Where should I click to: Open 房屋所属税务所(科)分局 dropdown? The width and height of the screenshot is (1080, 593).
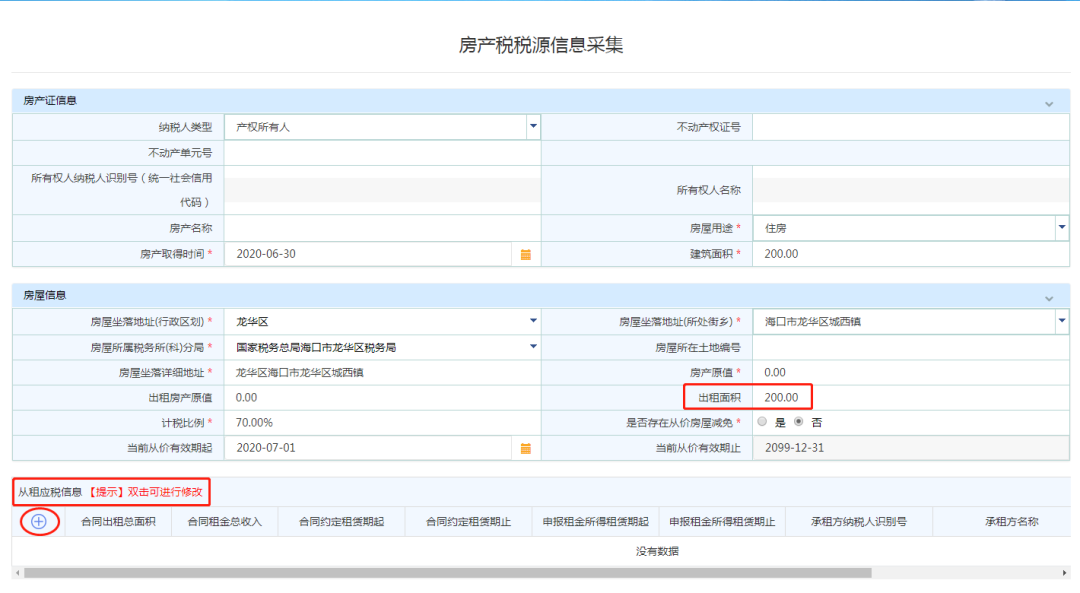tap(533, 346)
